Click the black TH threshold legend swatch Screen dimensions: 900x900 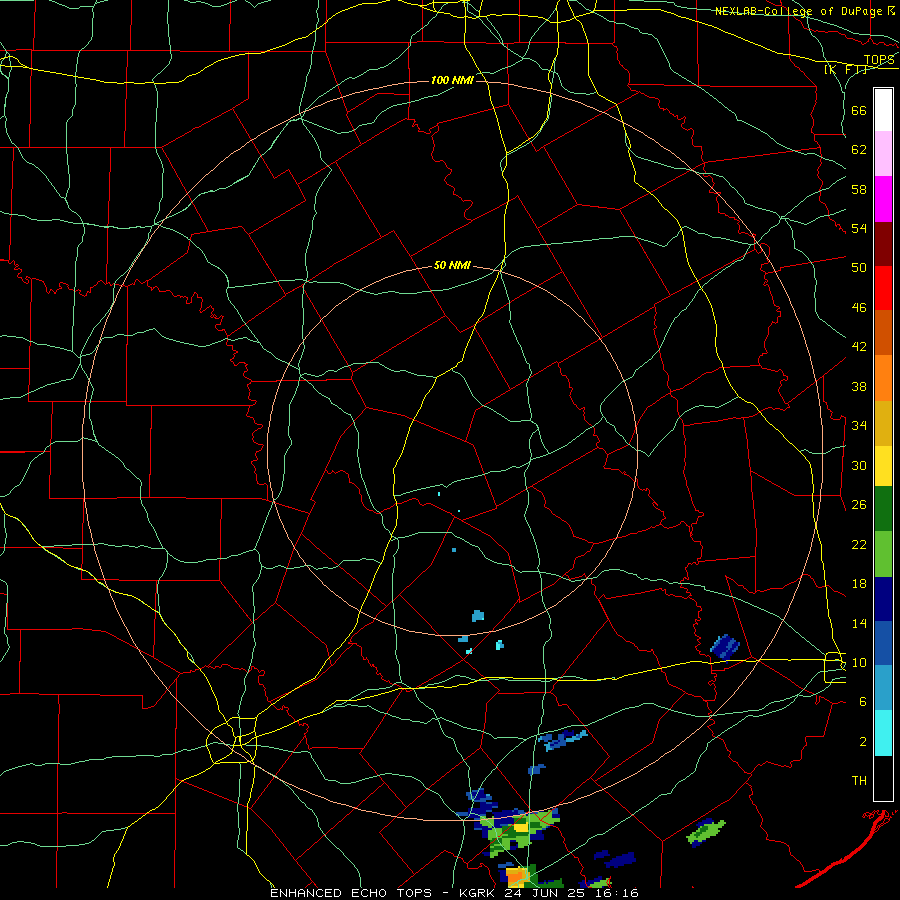[883, 778]
